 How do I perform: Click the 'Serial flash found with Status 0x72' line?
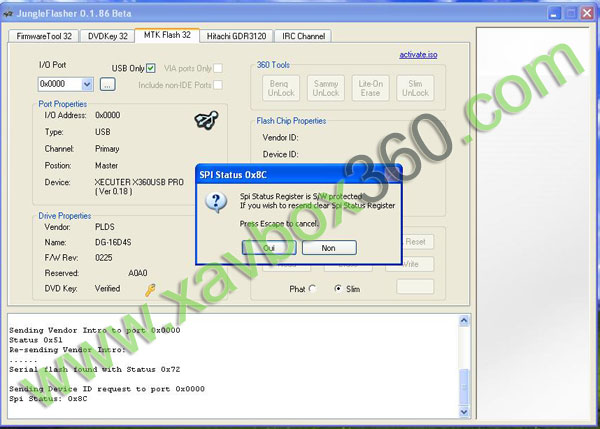point(95,370)
